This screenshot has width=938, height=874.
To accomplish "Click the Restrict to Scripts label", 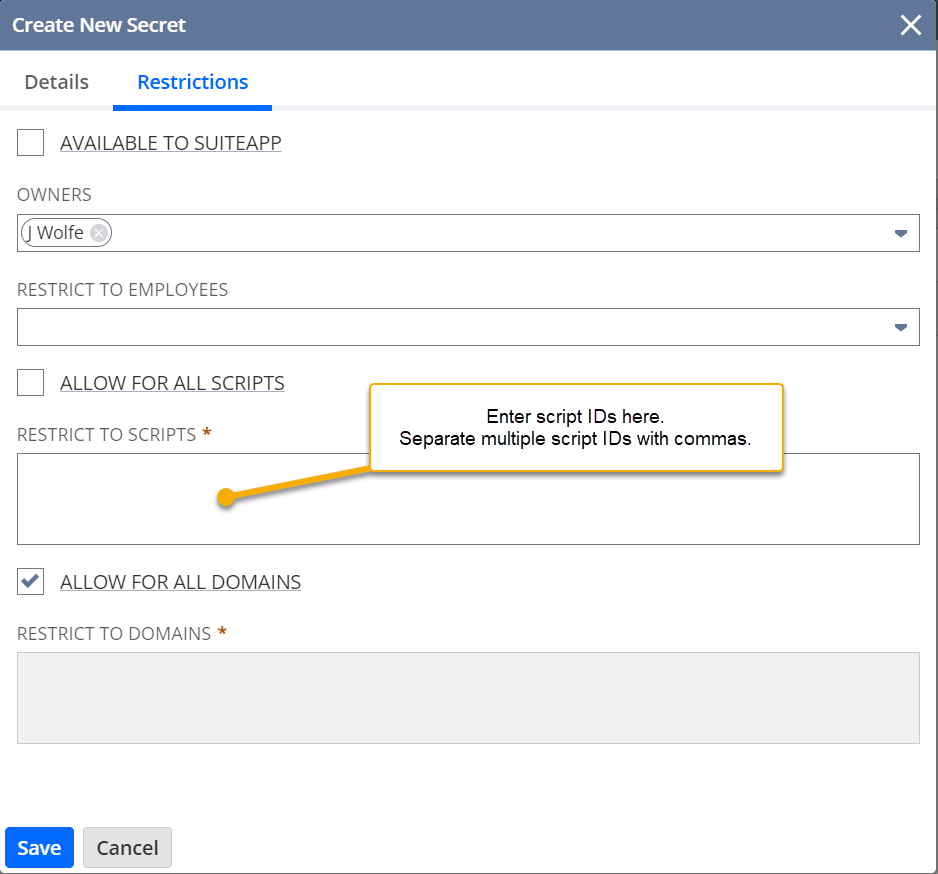I will click(106, 434).
